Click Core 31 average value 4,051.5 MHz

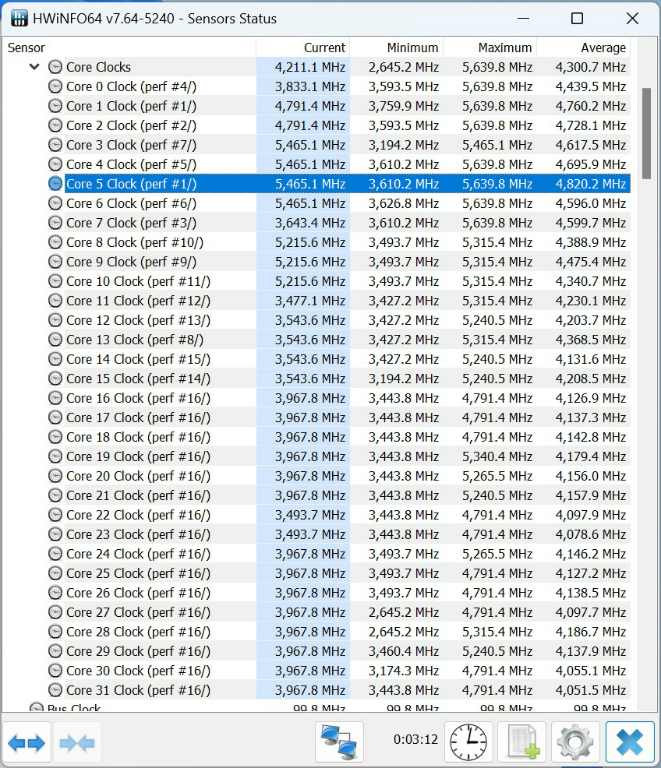(x=590, y=690)
